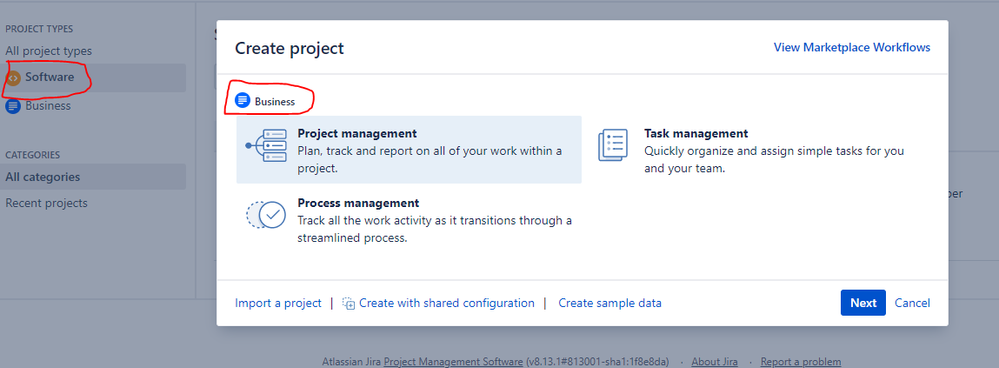Select the Project management template title
Viewport: 999px width, 368px height.
click(357, 134)
